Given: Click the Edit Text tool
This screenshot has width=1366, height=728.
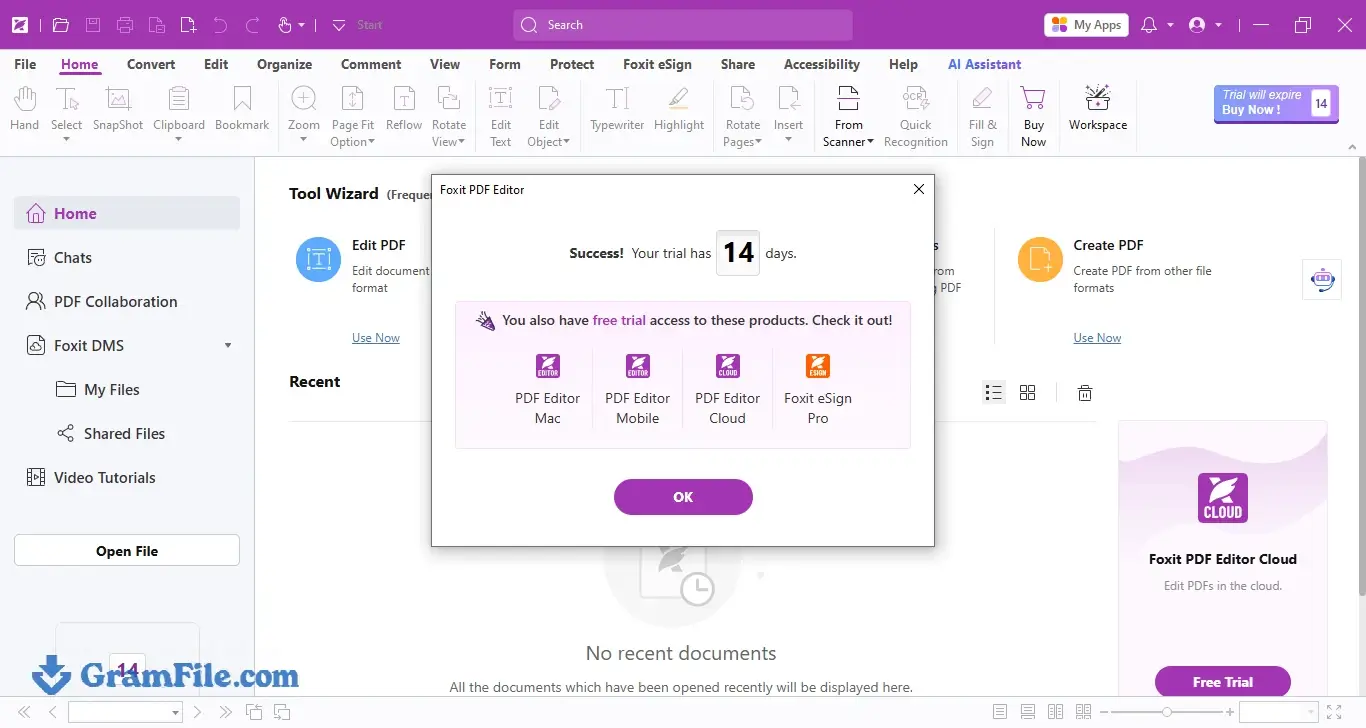Looking at the screenshot, I should pyautogui.click(x=501, y=116).
